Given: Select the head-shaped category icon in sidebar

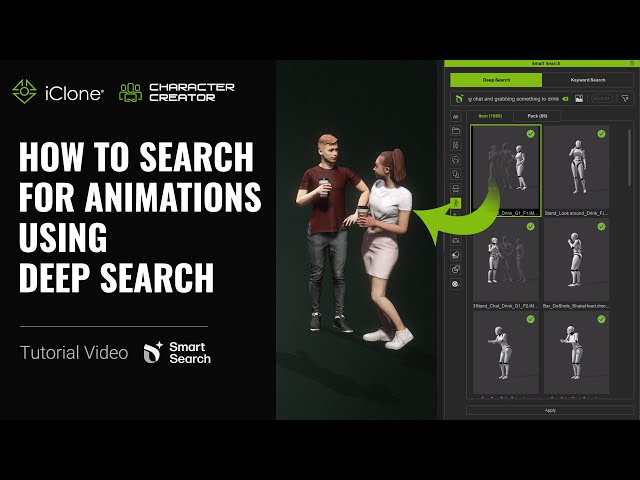Looking at the screenshot, I should [x=456, y=160].
